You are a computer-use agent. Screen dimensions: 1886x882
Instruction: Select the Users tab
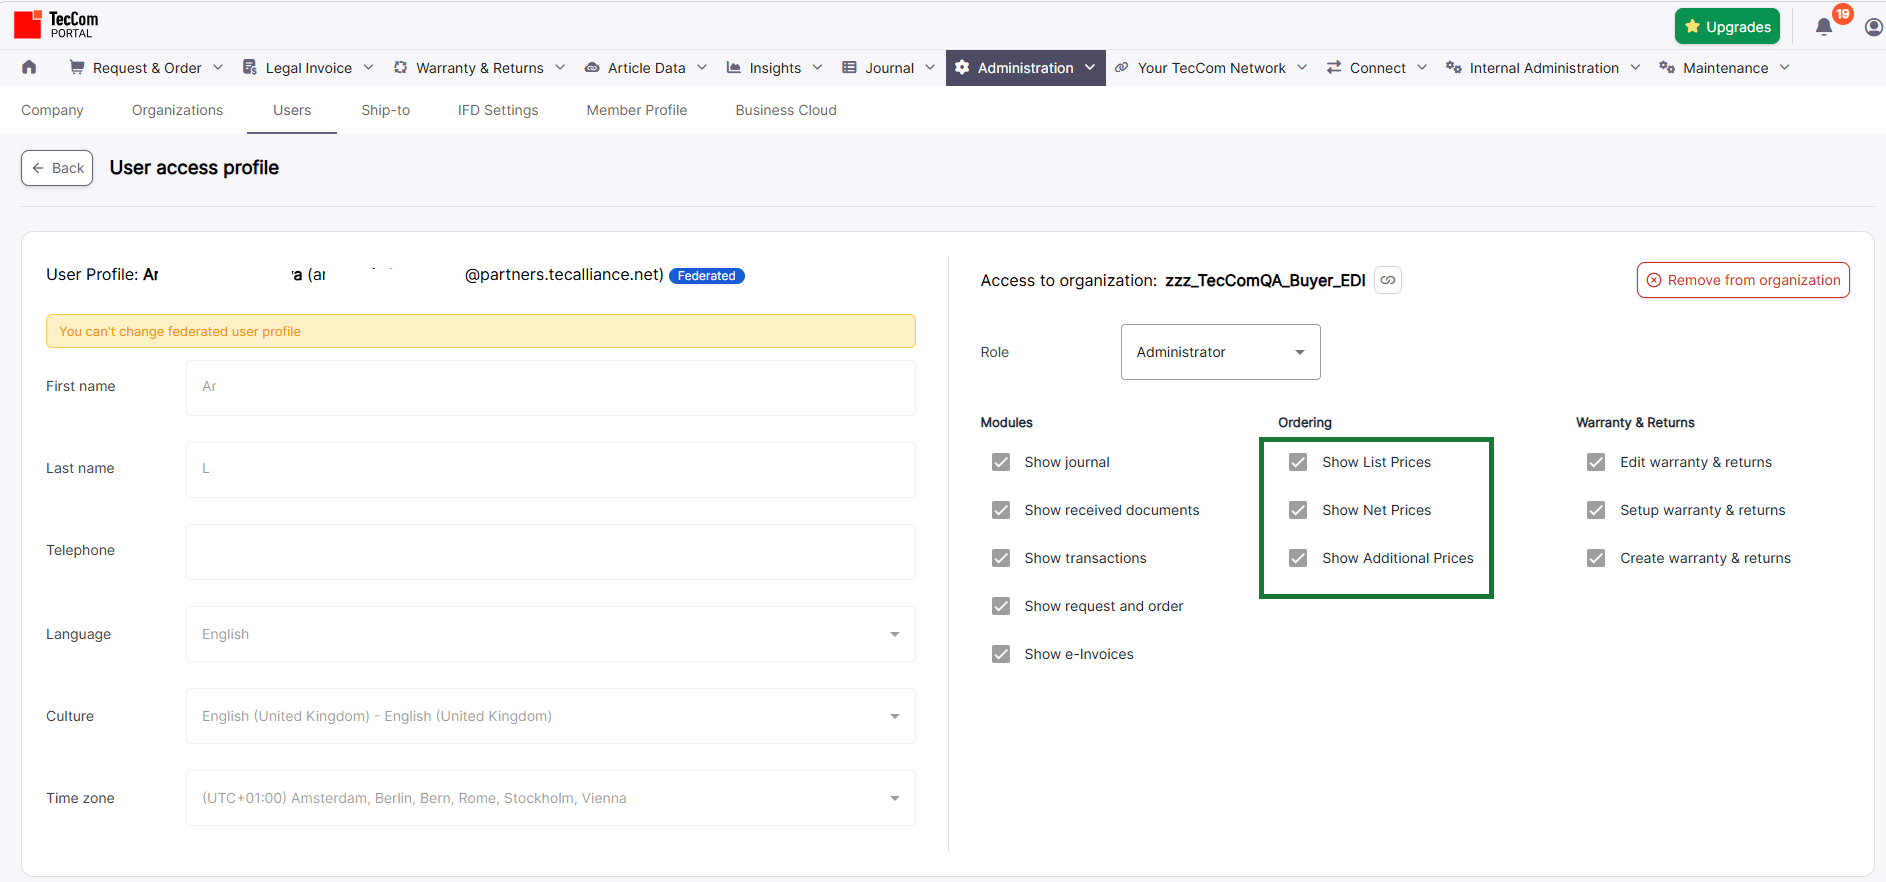point(292,110)
